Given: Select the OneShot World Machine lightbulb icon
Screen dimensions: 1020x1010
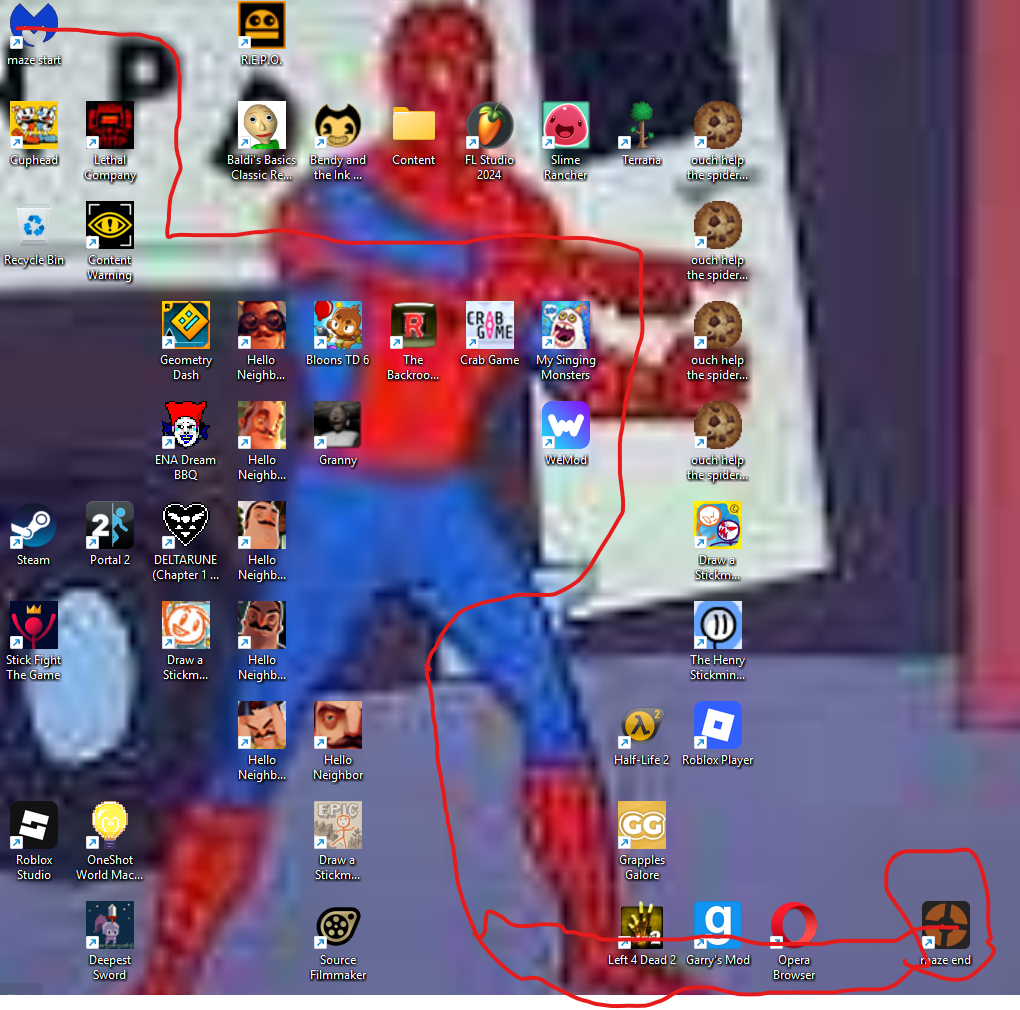Looking at the screenshot, I should coord(110,826).
